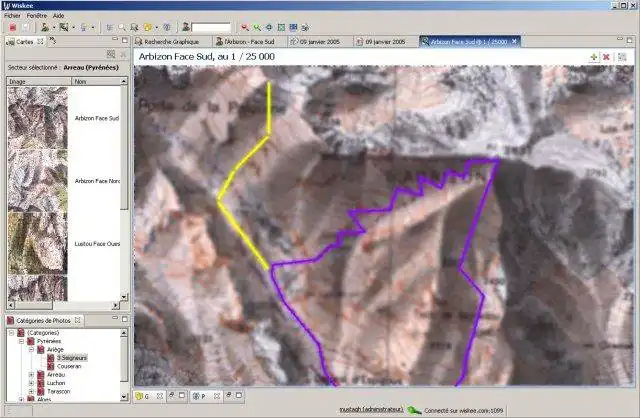The image size is (640, 418).
Task: Click the map-with-magnifier toolbar icon
Action: (64, 27)
